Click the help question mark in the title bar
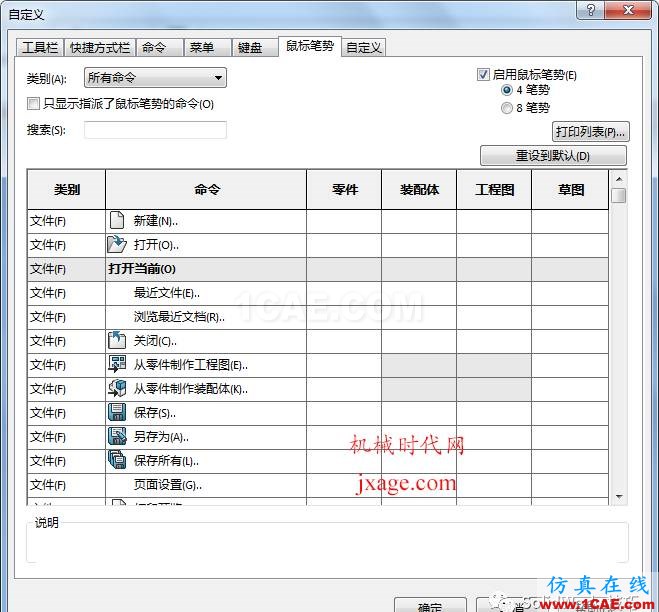Viewport: 659px width, 612px height. coord(591,10)
